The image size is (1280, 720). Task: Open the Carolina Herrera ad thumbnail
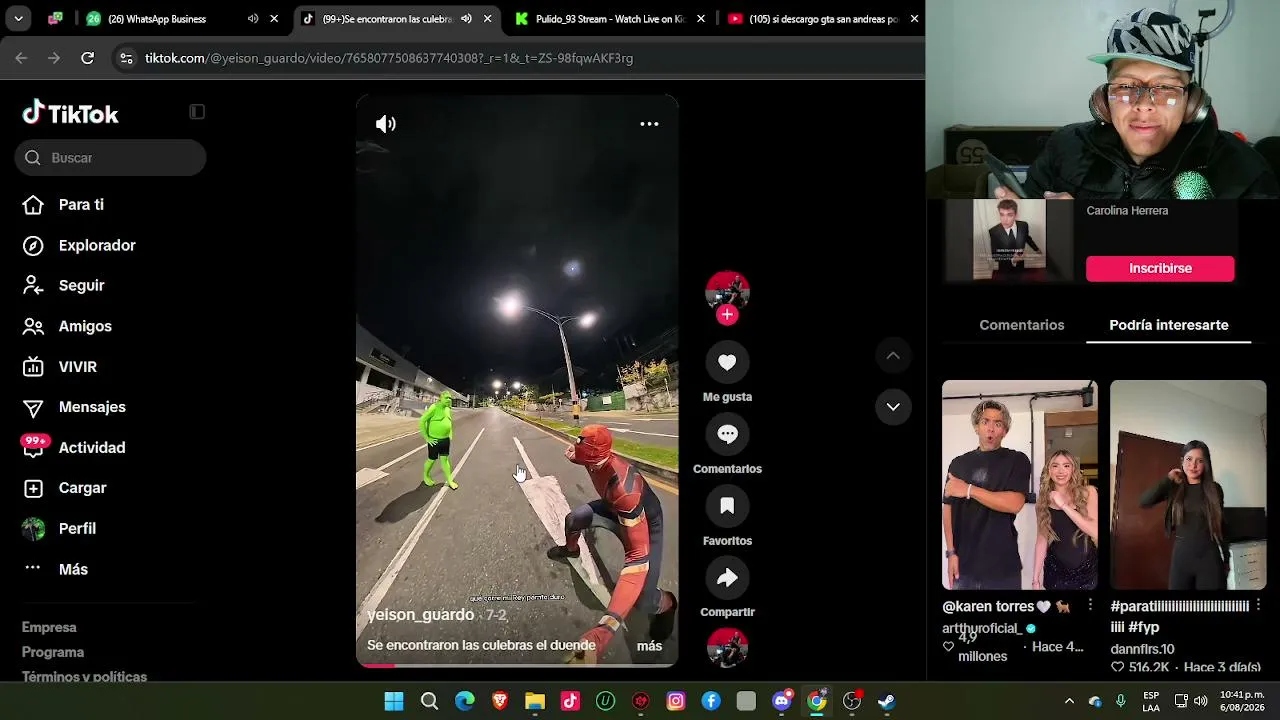(x=1009, y=240)
